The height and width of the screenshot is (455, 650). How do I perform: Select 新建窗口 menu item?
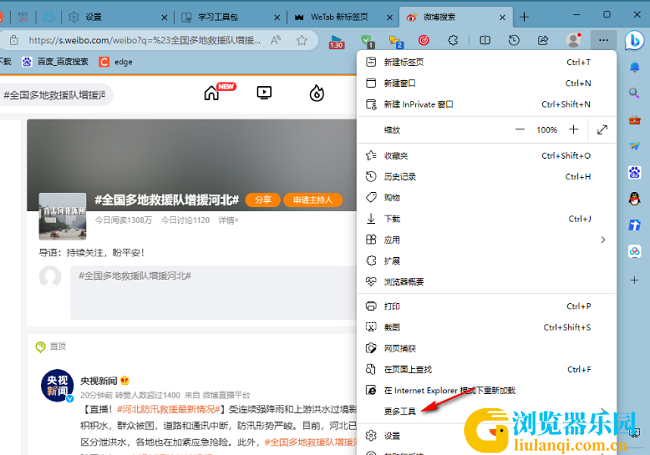(487, 83)
